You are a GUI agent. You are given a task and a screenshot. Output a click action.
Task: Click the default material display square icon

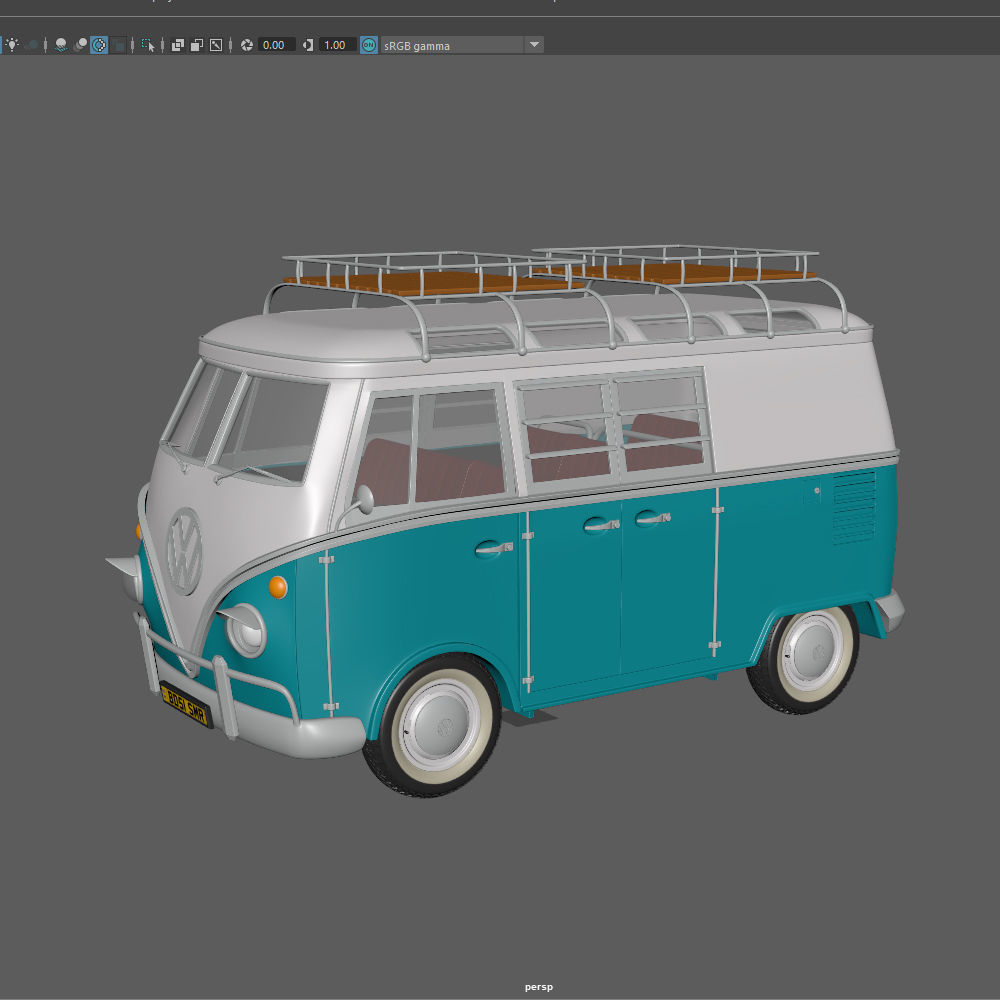click(x=116, y=44)
